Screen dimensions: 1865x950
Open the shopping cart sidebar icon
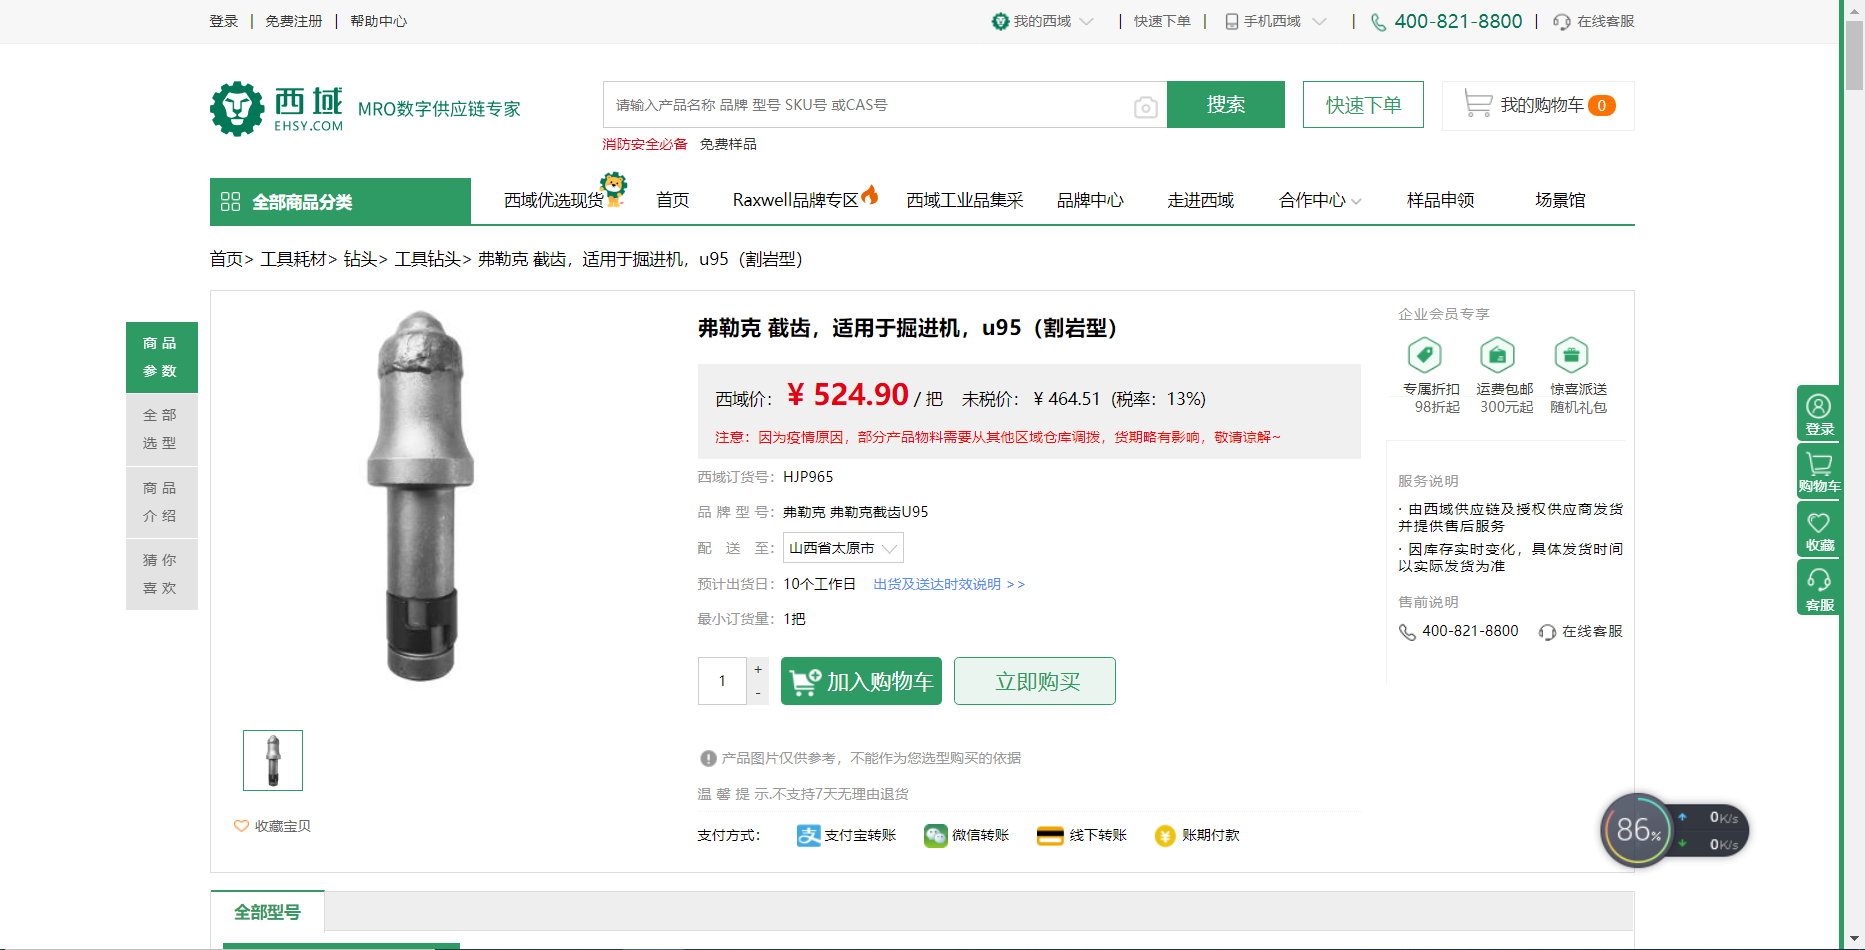1818,470
